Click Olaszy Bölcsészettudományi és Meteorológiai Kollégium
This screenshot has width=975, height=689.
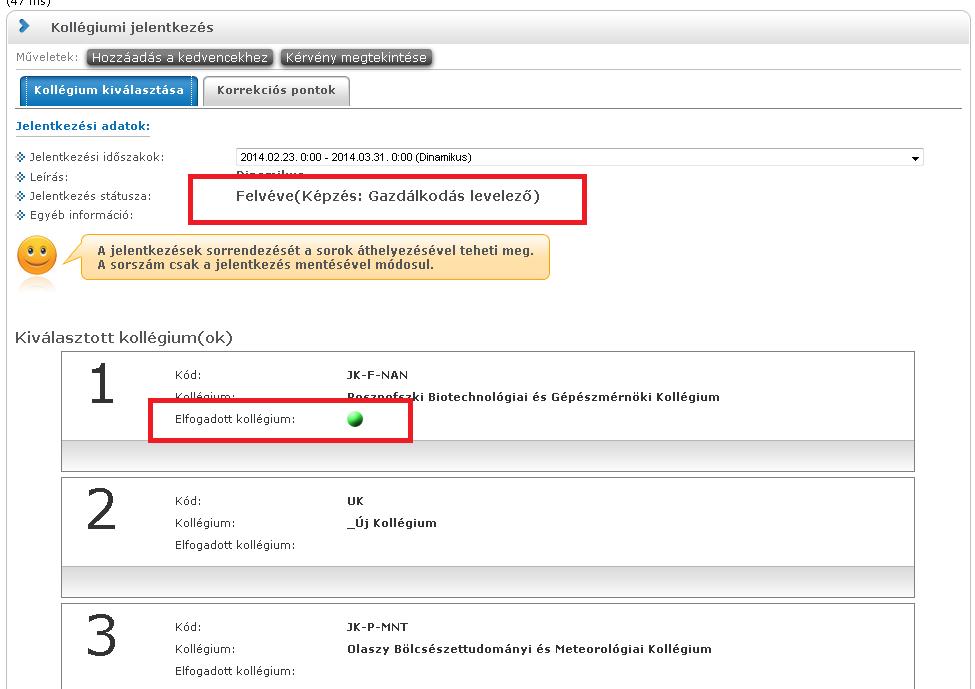click(529, 649)
